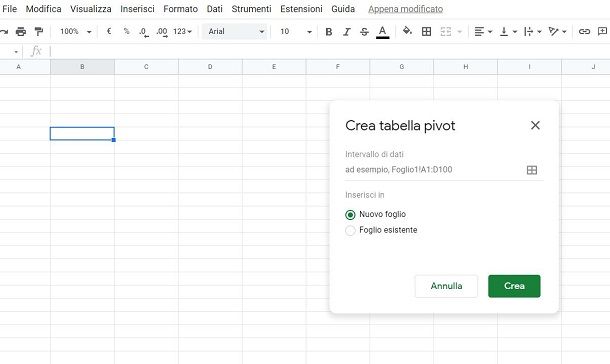Click the Appena modificato link

[x=405, y=9]
